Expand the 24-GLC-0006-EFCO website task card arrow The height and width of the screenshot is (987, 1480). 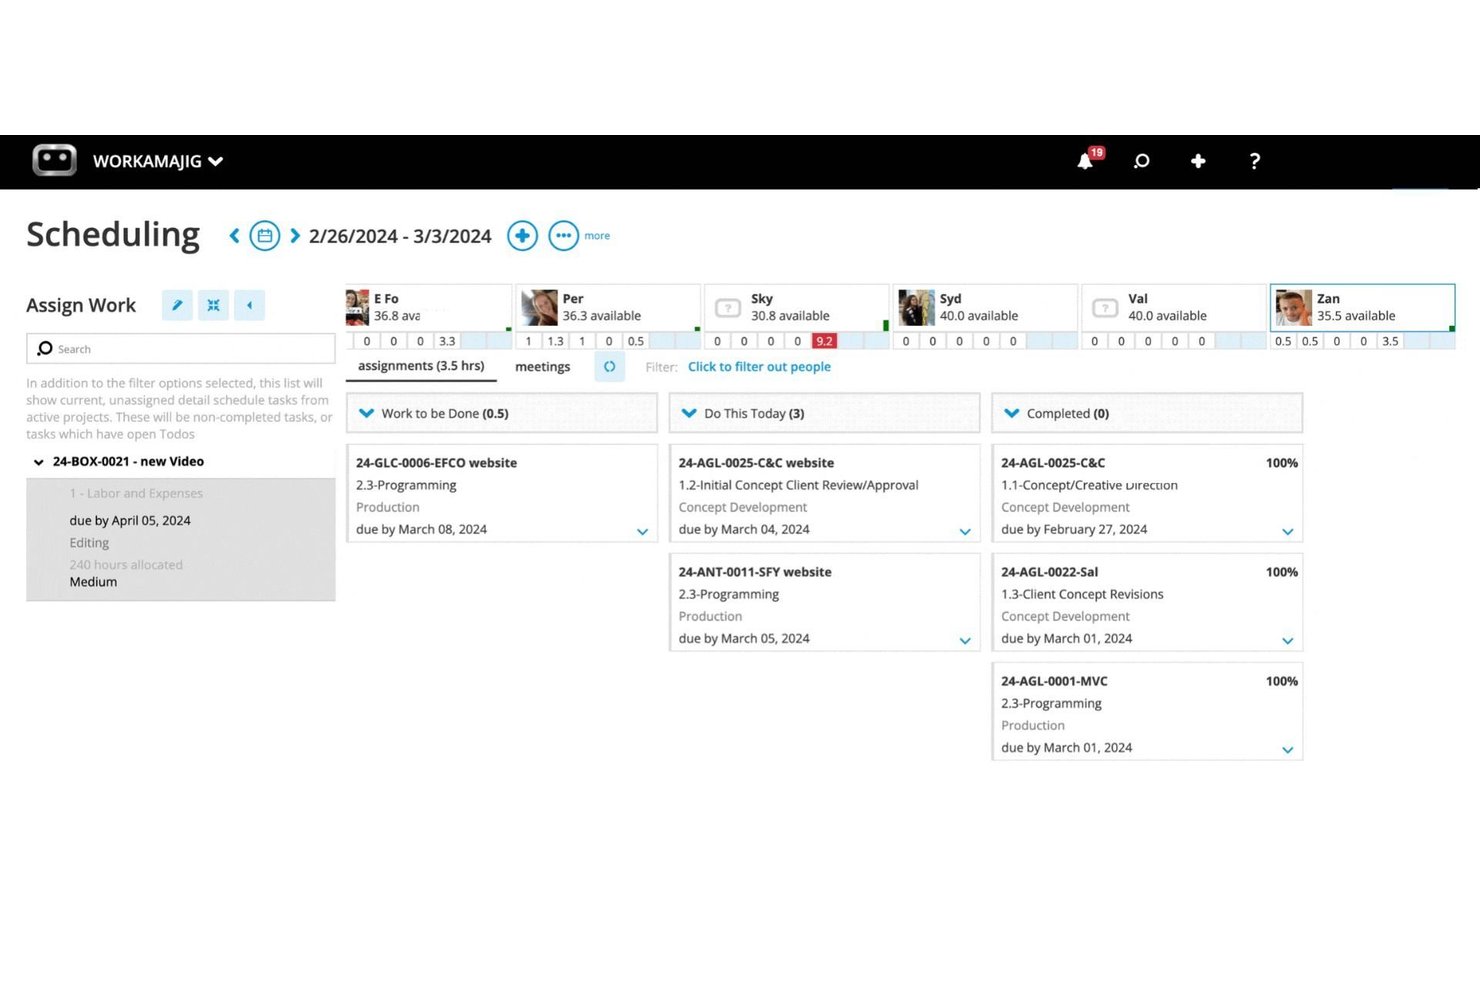pyautogui.click(x=642, y=532)
